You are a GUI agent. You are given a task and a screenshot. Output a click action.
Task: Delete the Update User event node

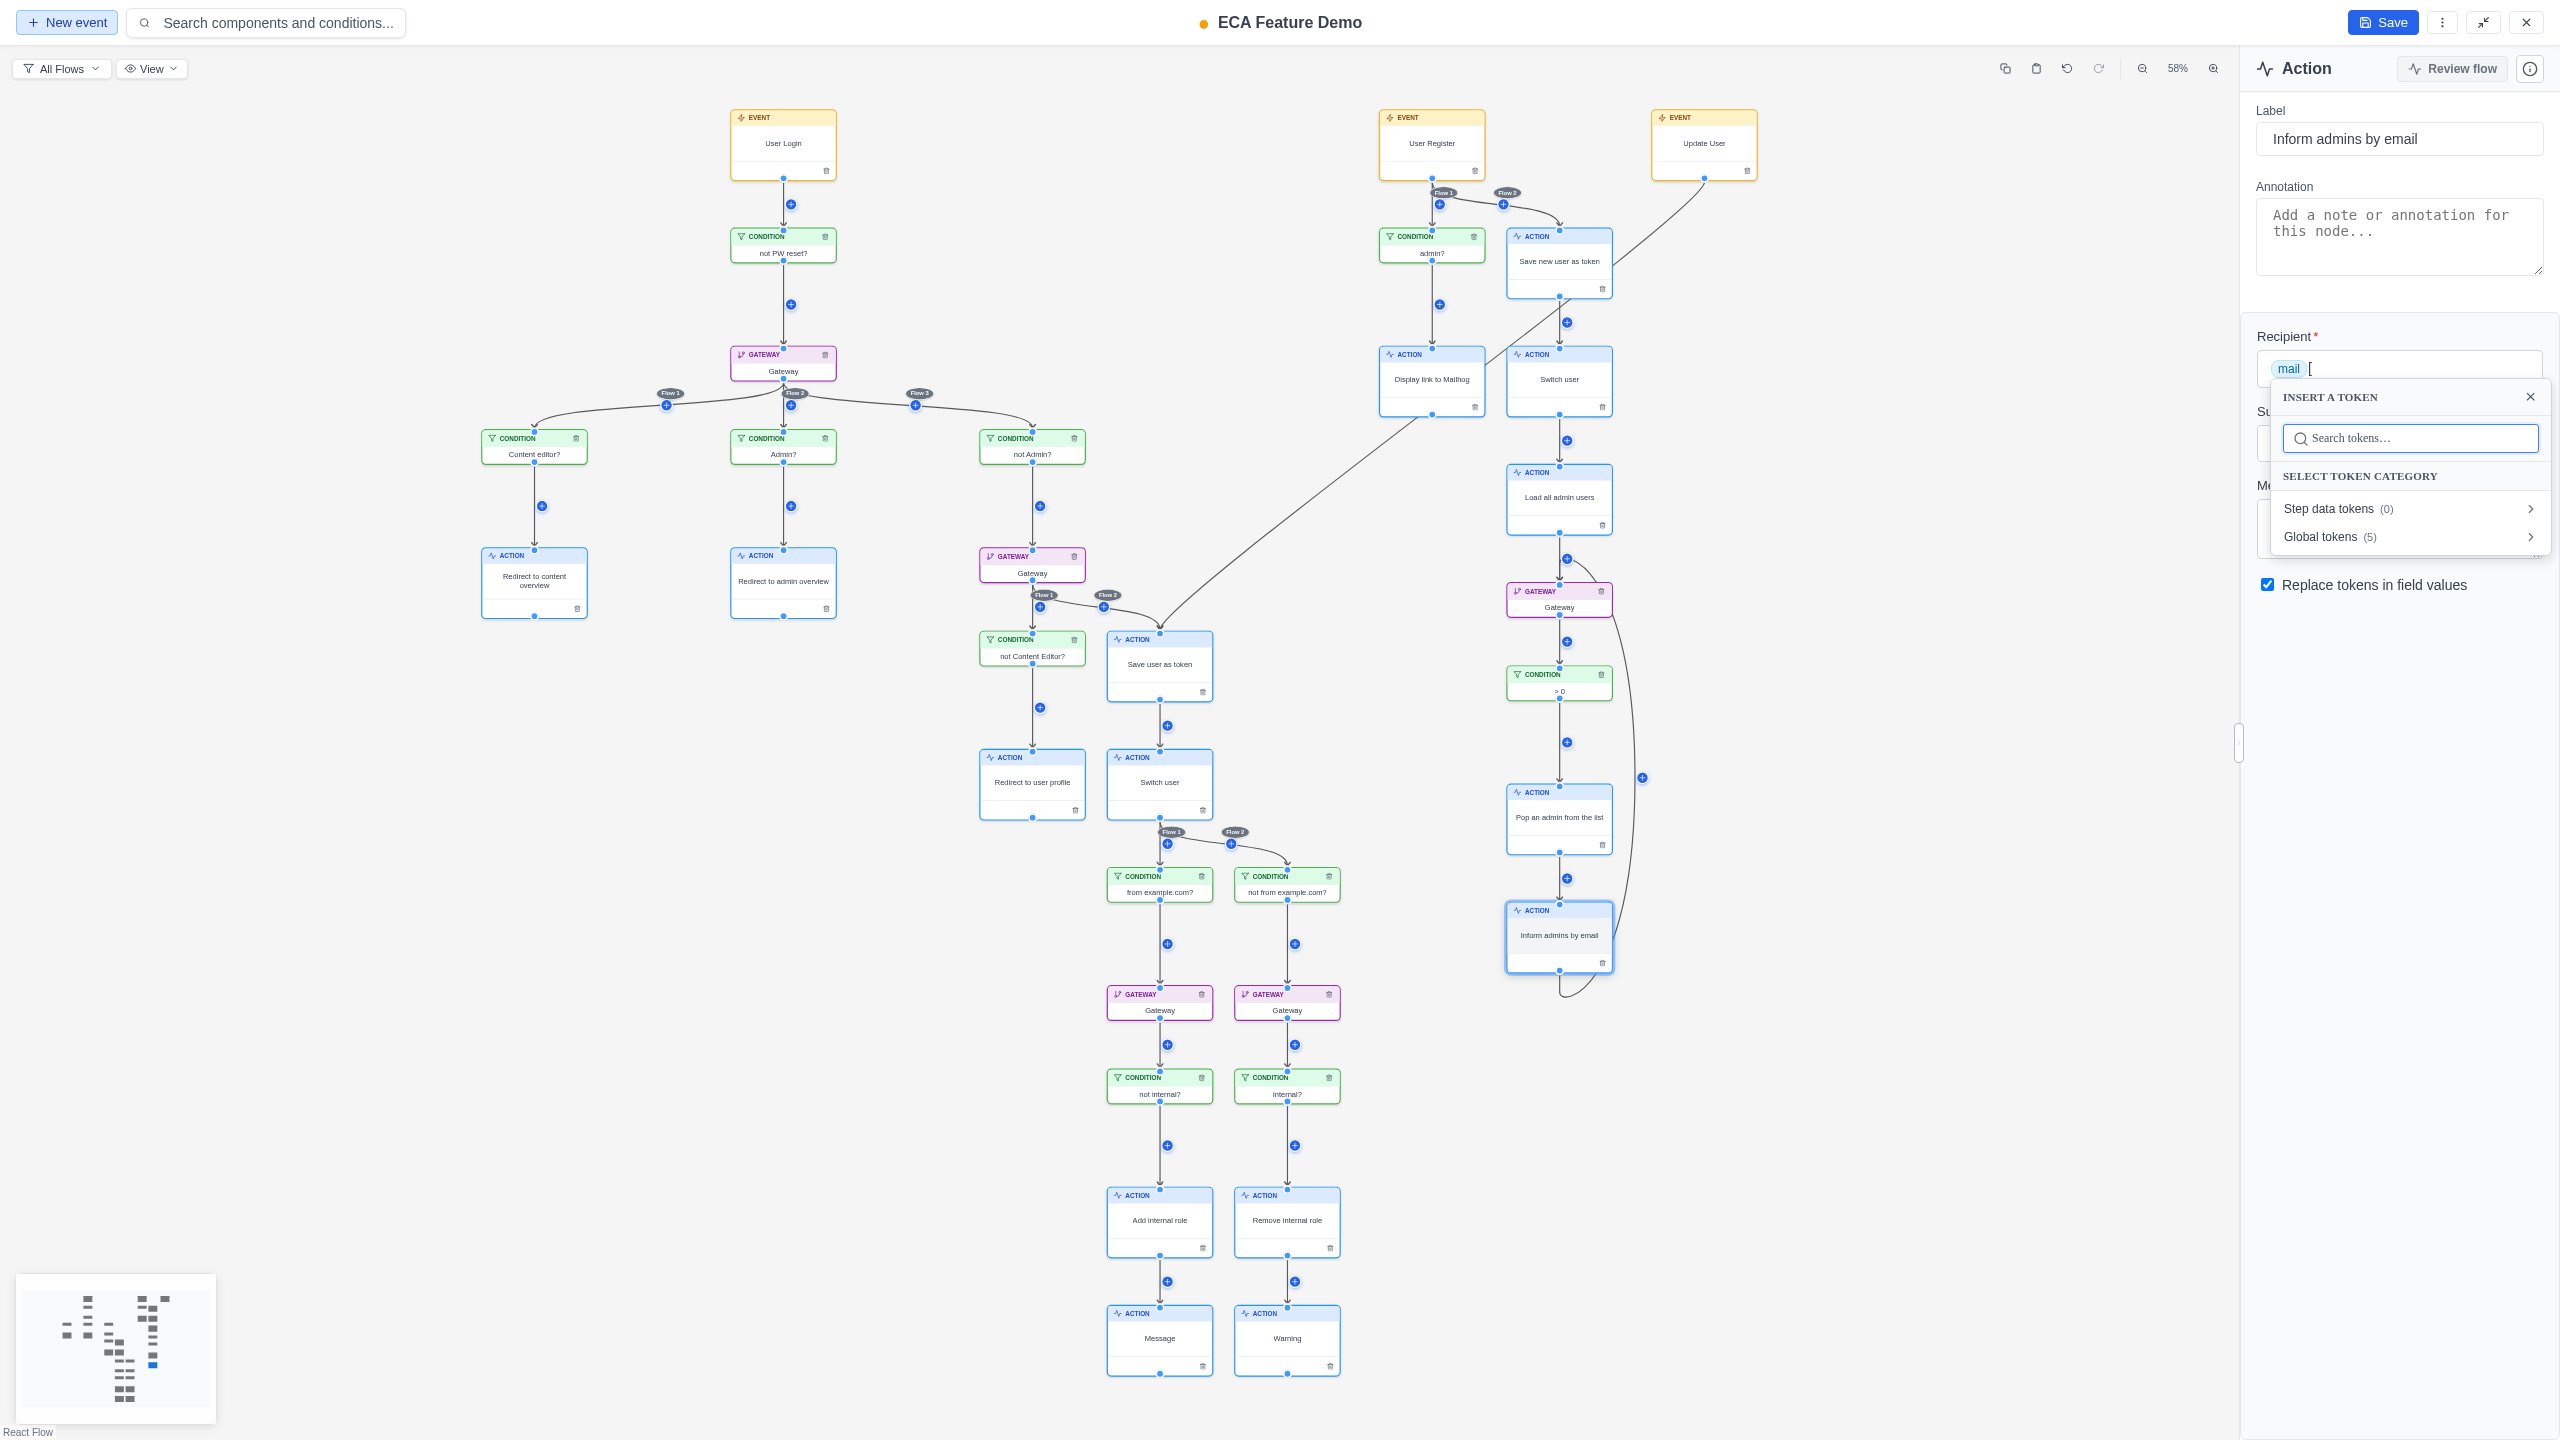pyautogui.click(x=1747, y=171)
